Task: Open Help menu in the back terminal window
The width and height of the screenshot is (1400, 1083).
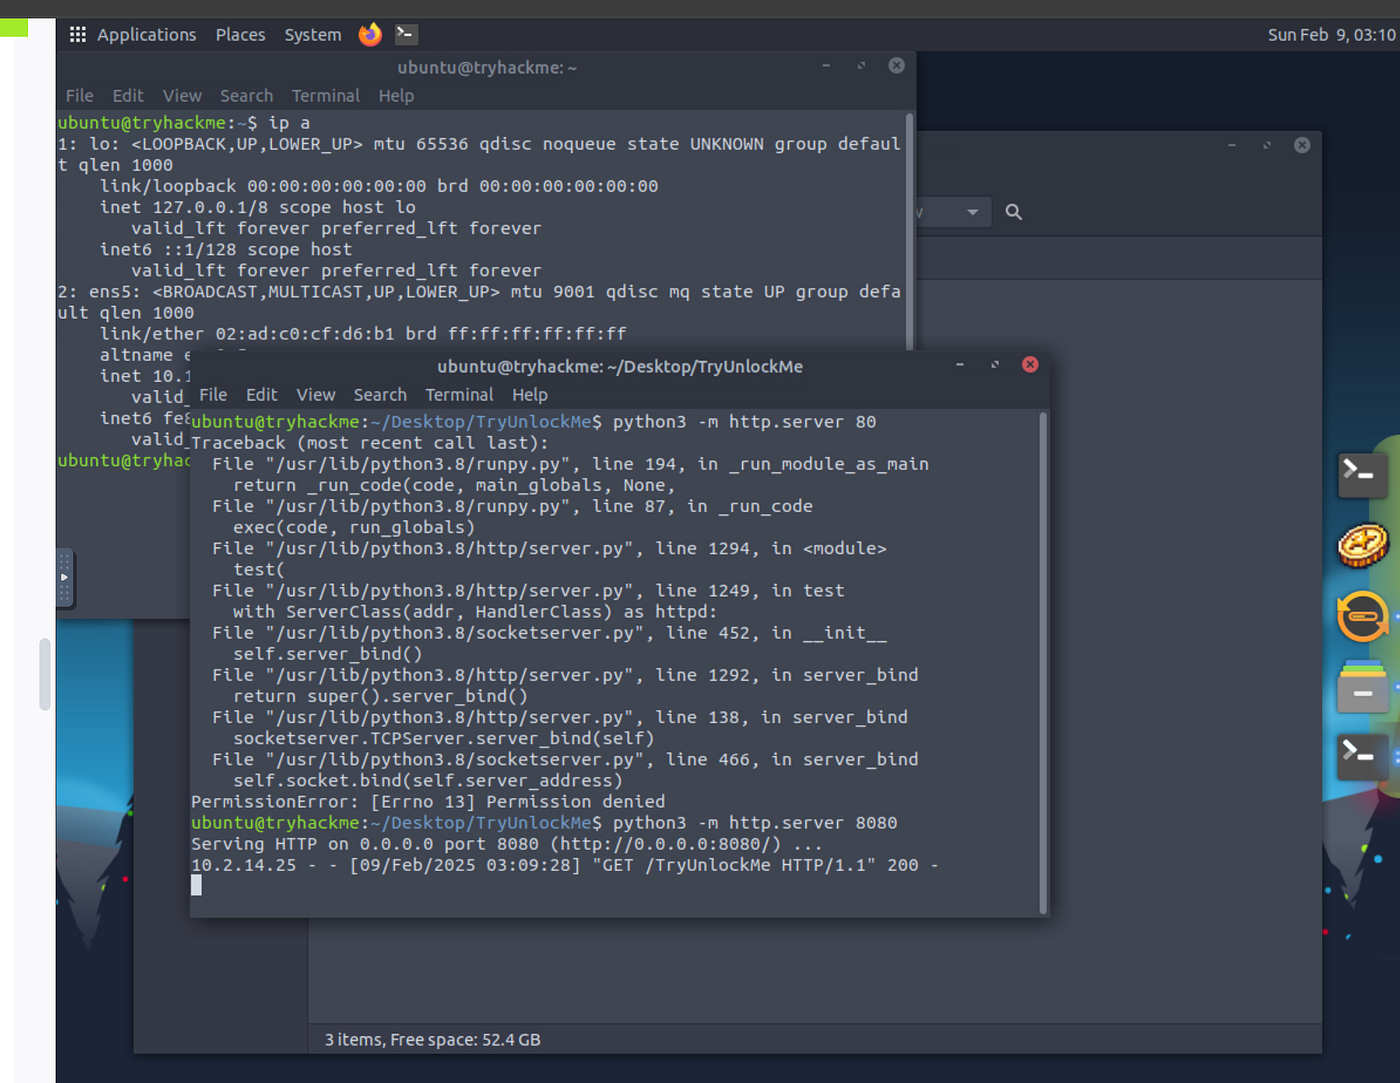Action: tap(396, 96)
